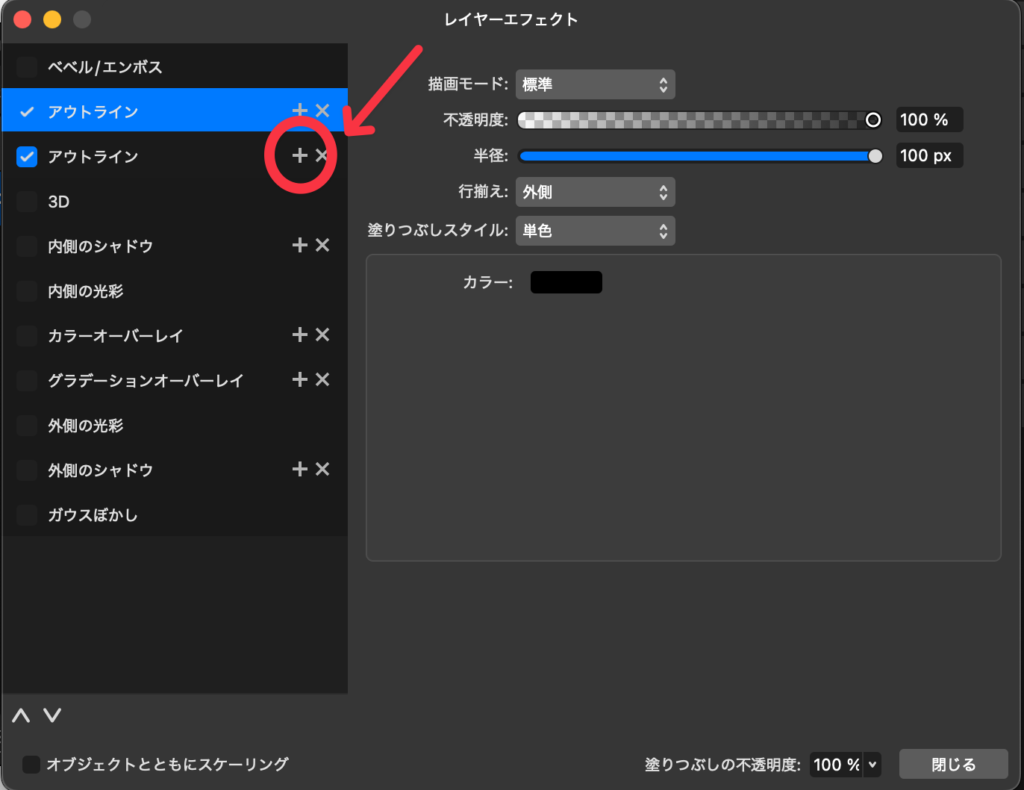
Task: Click the plus icon on selected アウトライン row
Action: tap(300, 111)
